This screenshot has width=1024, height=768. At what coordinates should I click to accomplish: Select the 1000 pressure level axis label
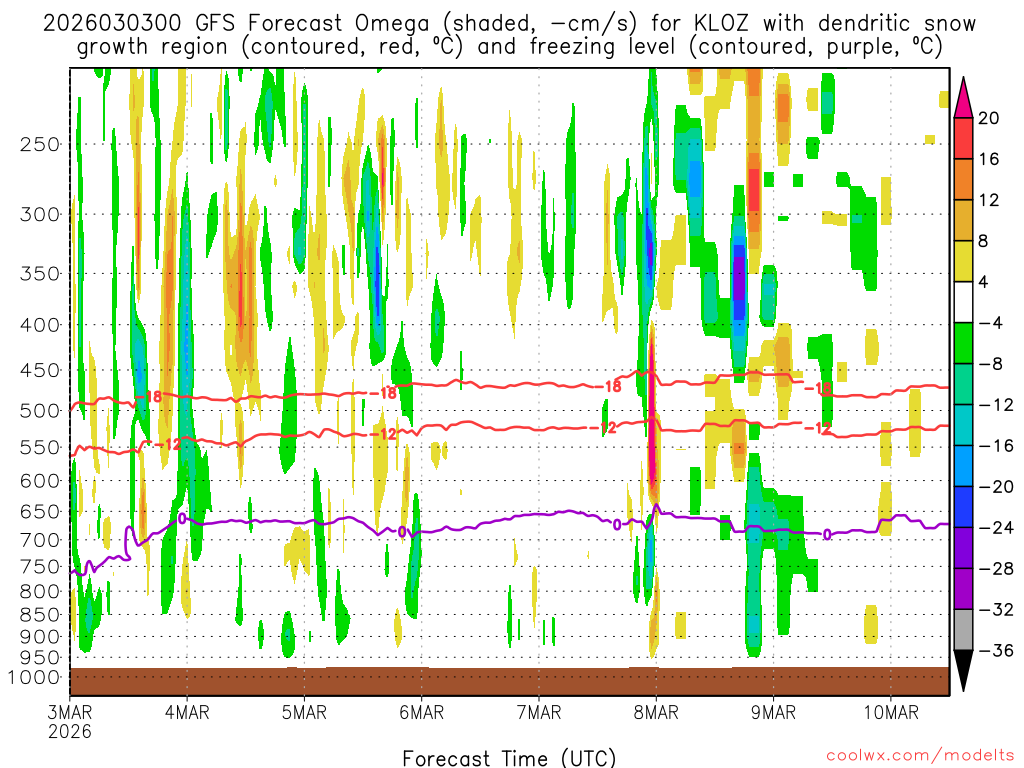coord(38,677)
